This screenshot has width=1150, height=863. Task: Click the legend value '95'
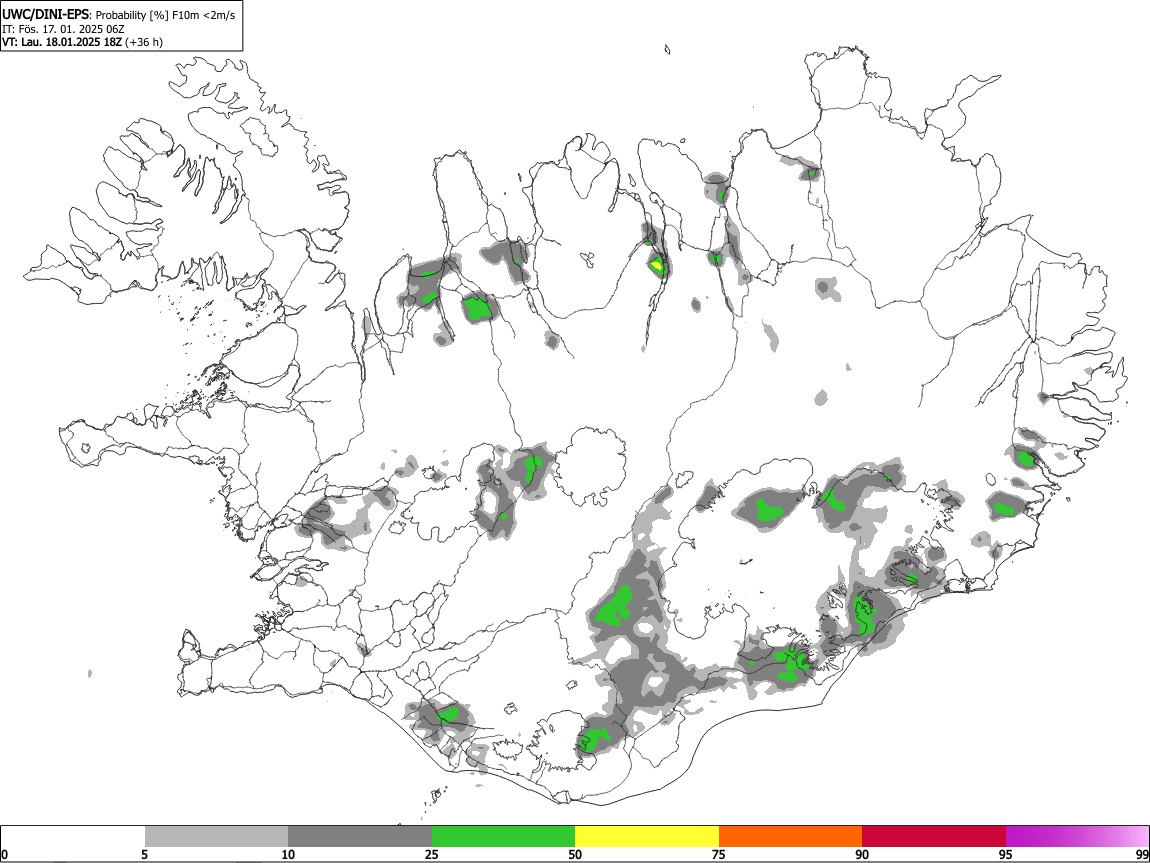coord(1006,855)
